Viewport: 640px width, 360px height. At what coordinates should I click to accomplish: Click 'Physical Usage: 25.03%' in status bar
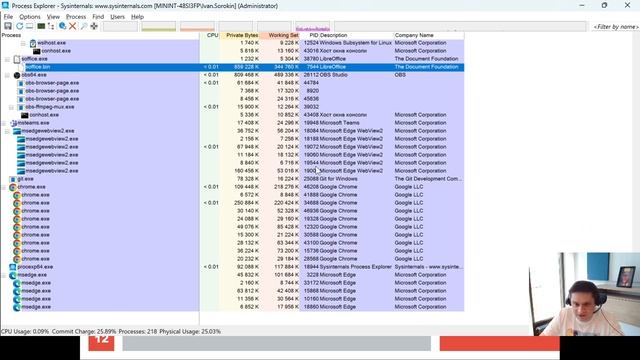[190, 331]
